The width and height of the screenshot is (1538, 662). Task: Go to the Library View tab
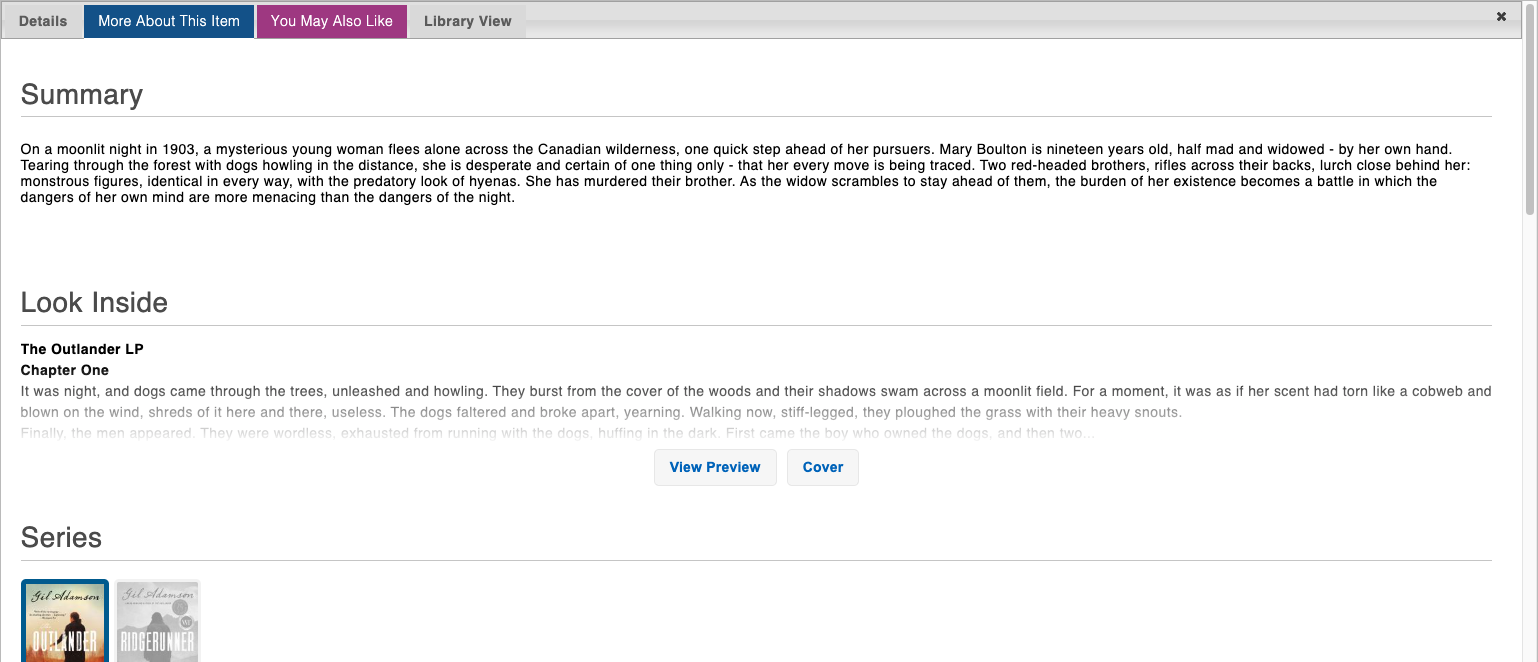(467, 21)
